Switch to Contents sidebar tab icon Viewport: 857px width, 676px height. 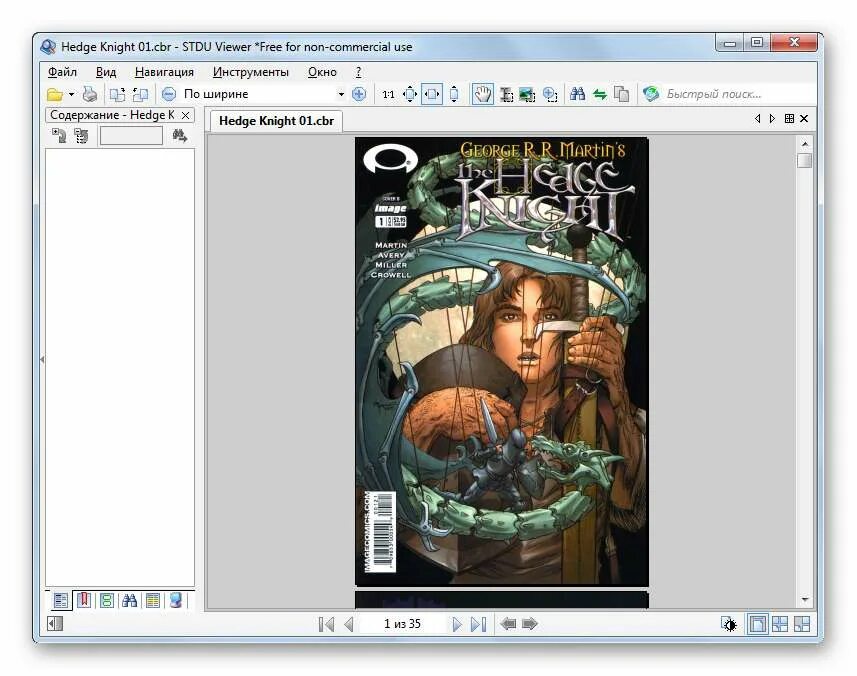[x=61, y=601]
